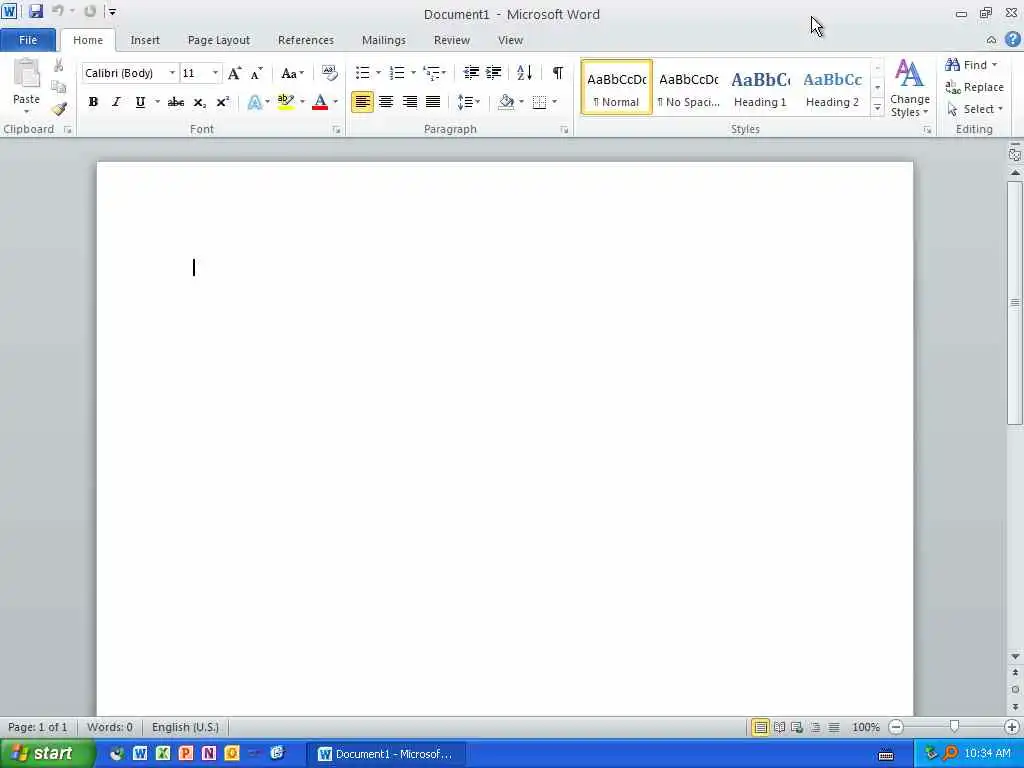Click the Sort A-Z icon

click(x=524, y=72)
